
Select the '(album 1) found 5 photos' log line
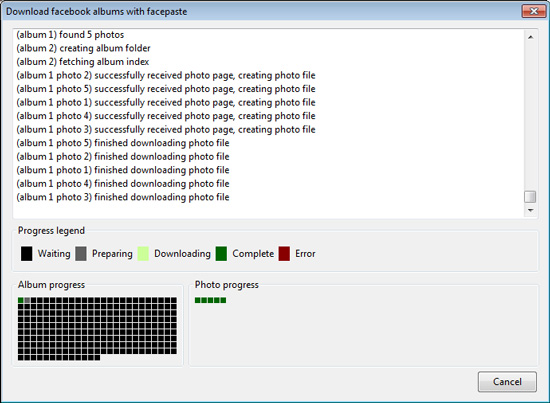point(70,35)
